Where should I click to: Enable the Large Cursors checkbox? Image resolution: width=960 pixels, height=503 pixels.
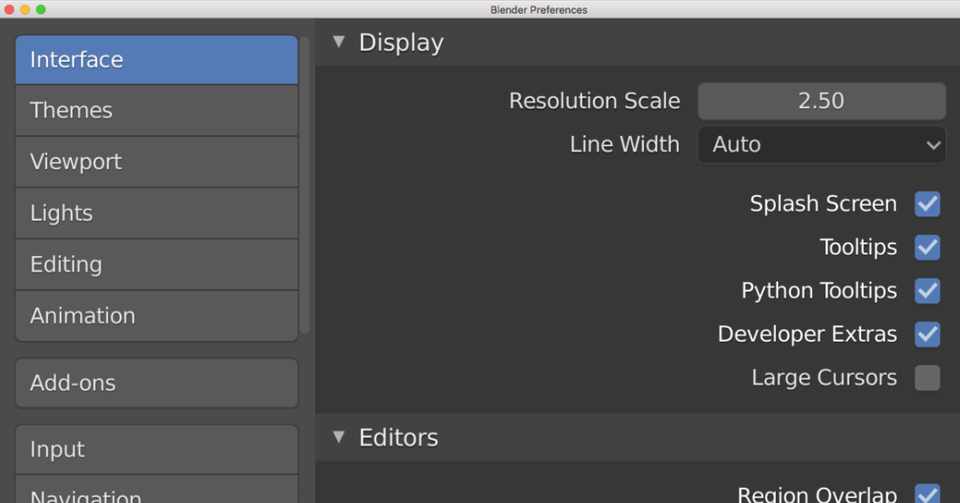927,378
